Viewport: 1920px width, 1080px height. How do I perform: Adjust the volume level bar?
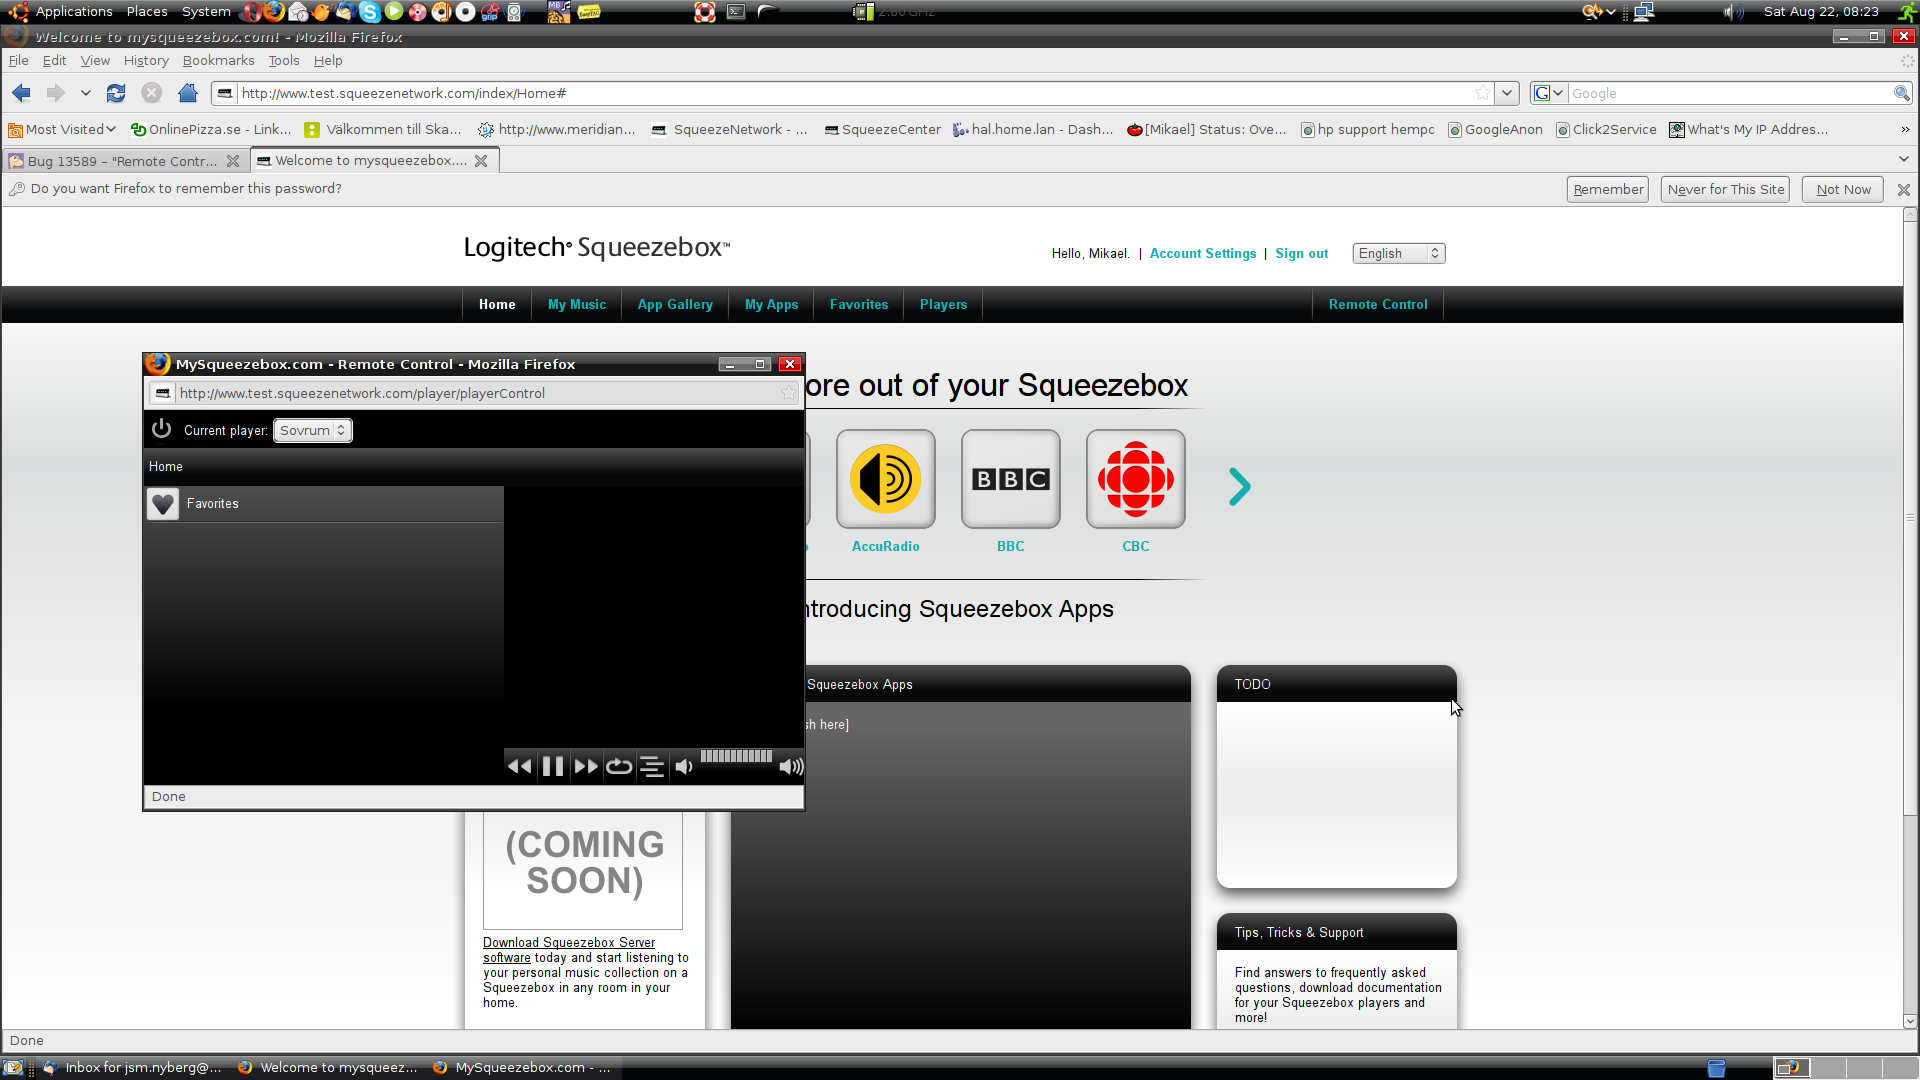736,757
